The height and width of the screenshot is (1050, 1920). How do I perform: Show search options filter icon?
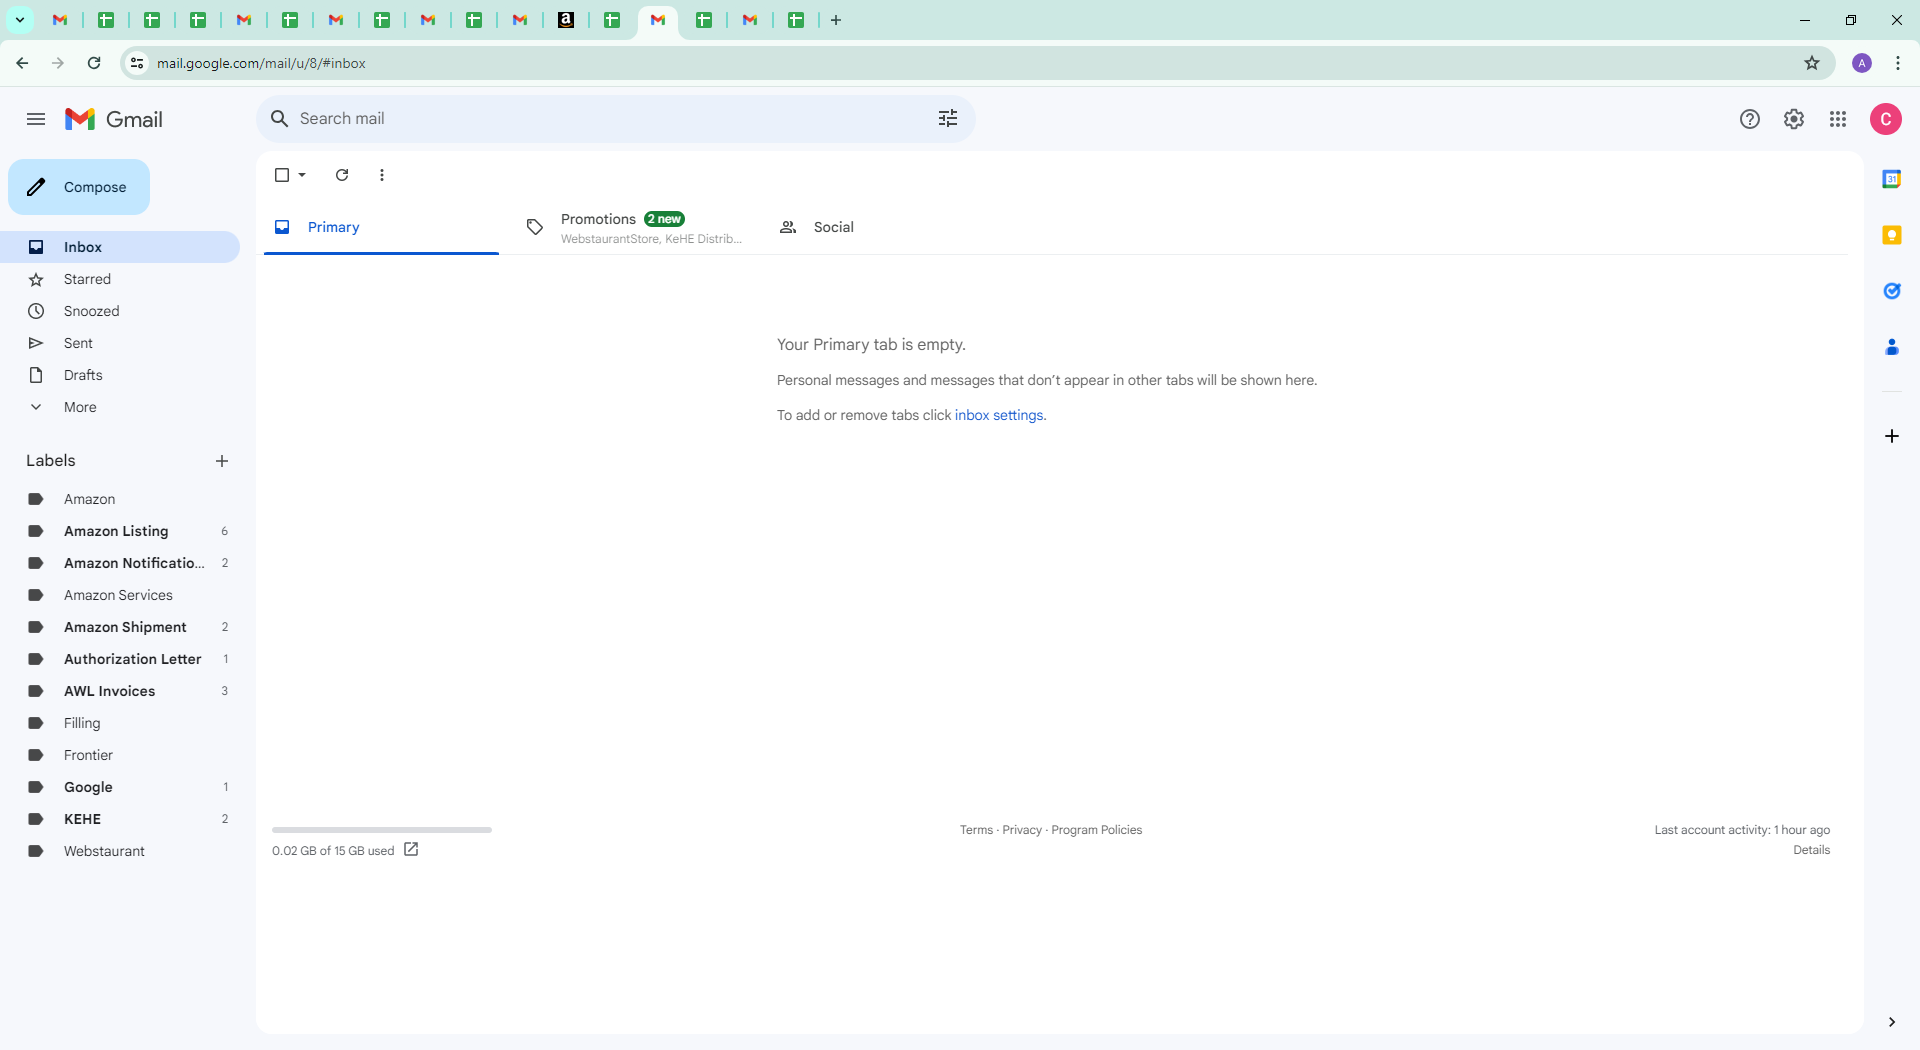(948, 119)
